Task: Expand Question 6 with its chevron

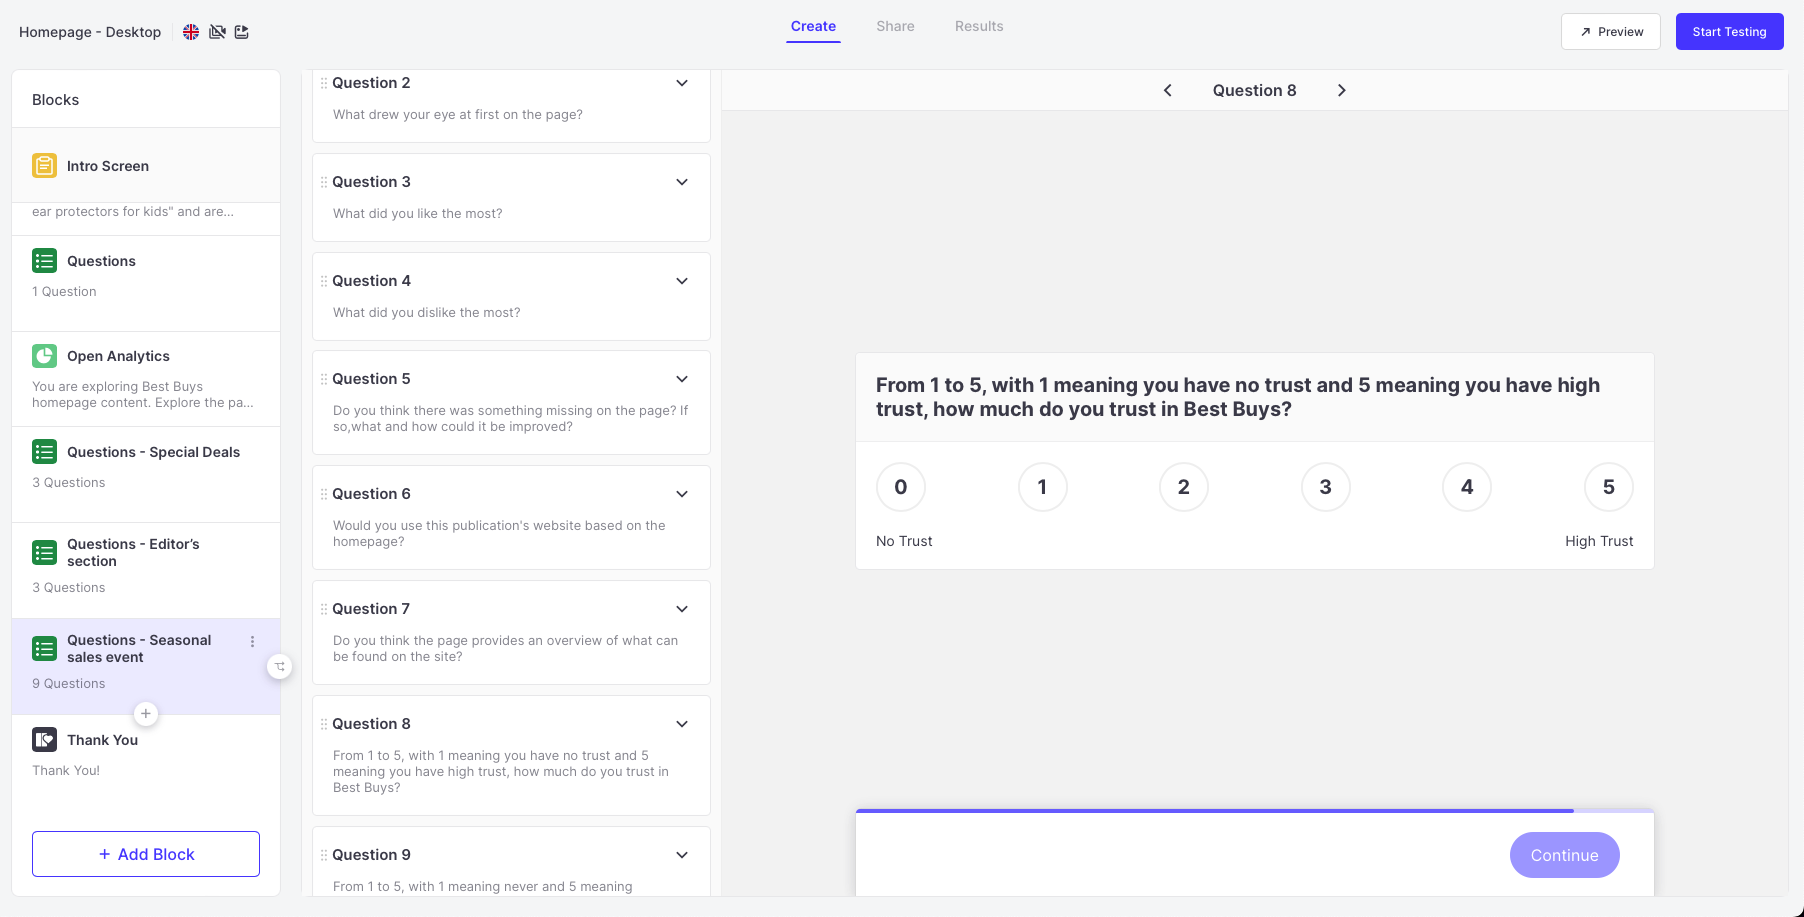Action: pos(682,494)
